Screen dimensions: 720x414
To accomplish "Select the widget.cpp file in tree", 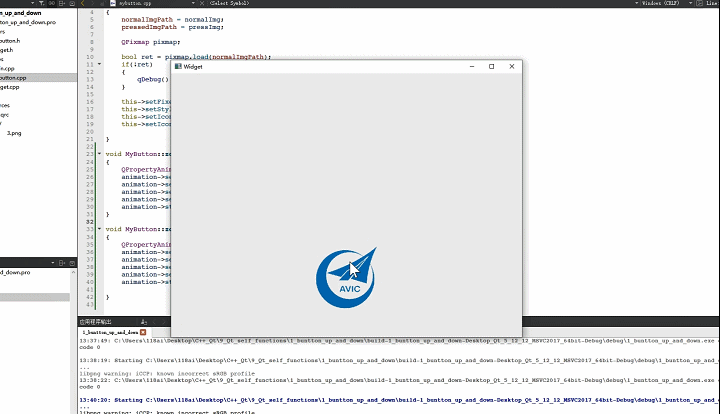I will [x=10, y=87].
